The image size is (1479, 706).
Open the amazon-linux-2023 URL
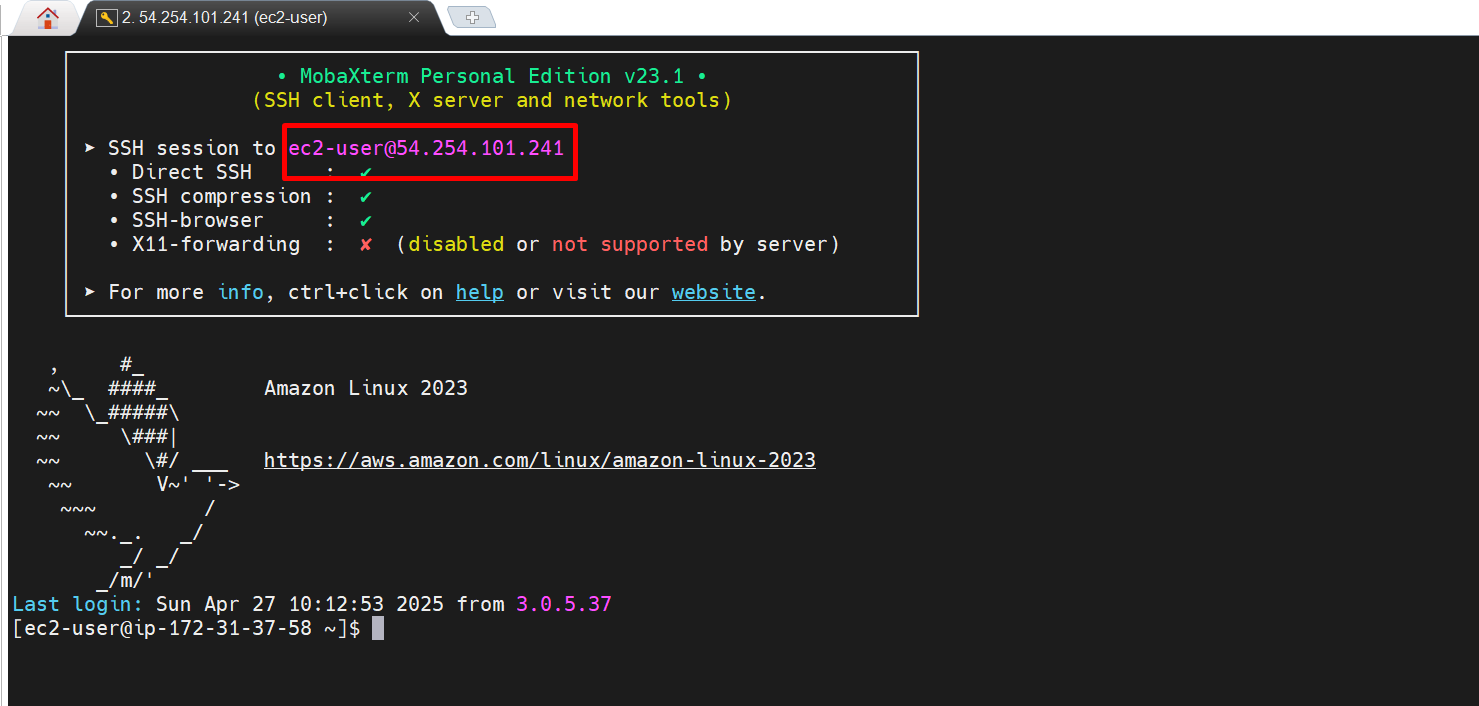pyautogui.click(x=540, y=460)
